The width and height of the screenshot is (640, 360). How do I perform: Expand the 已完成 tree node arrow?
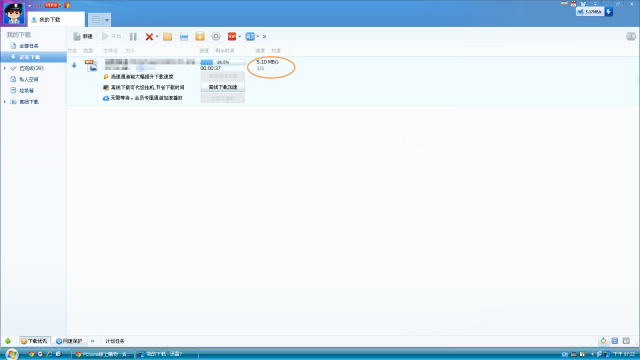5,68
